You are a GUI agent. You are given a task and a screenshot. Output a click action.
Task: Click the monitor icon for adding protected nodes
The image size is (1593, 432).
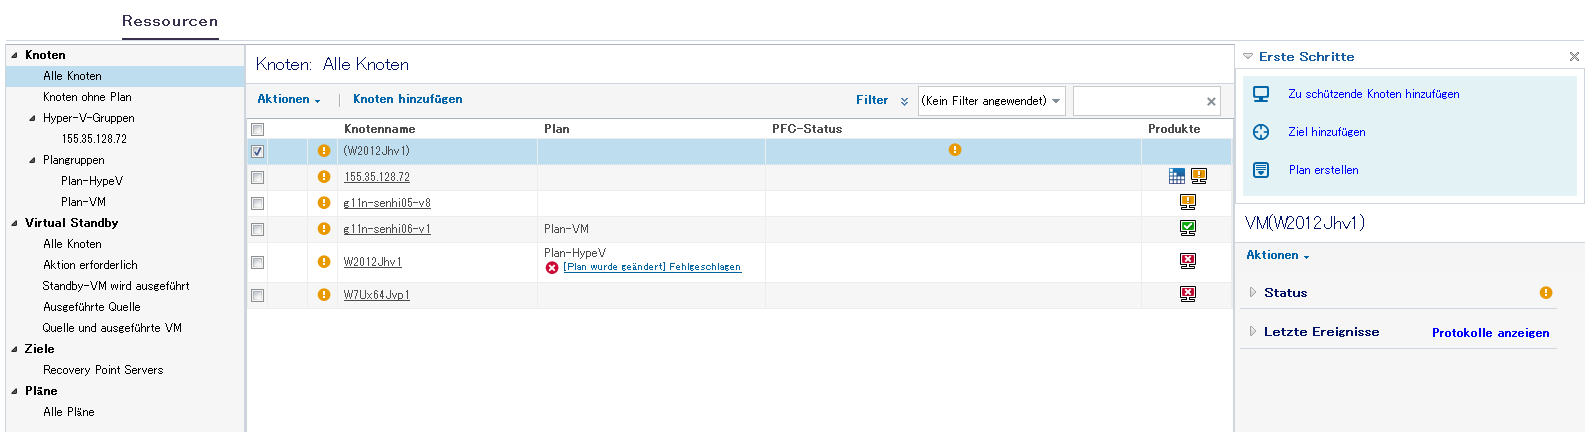click(x=1261, y=94)
